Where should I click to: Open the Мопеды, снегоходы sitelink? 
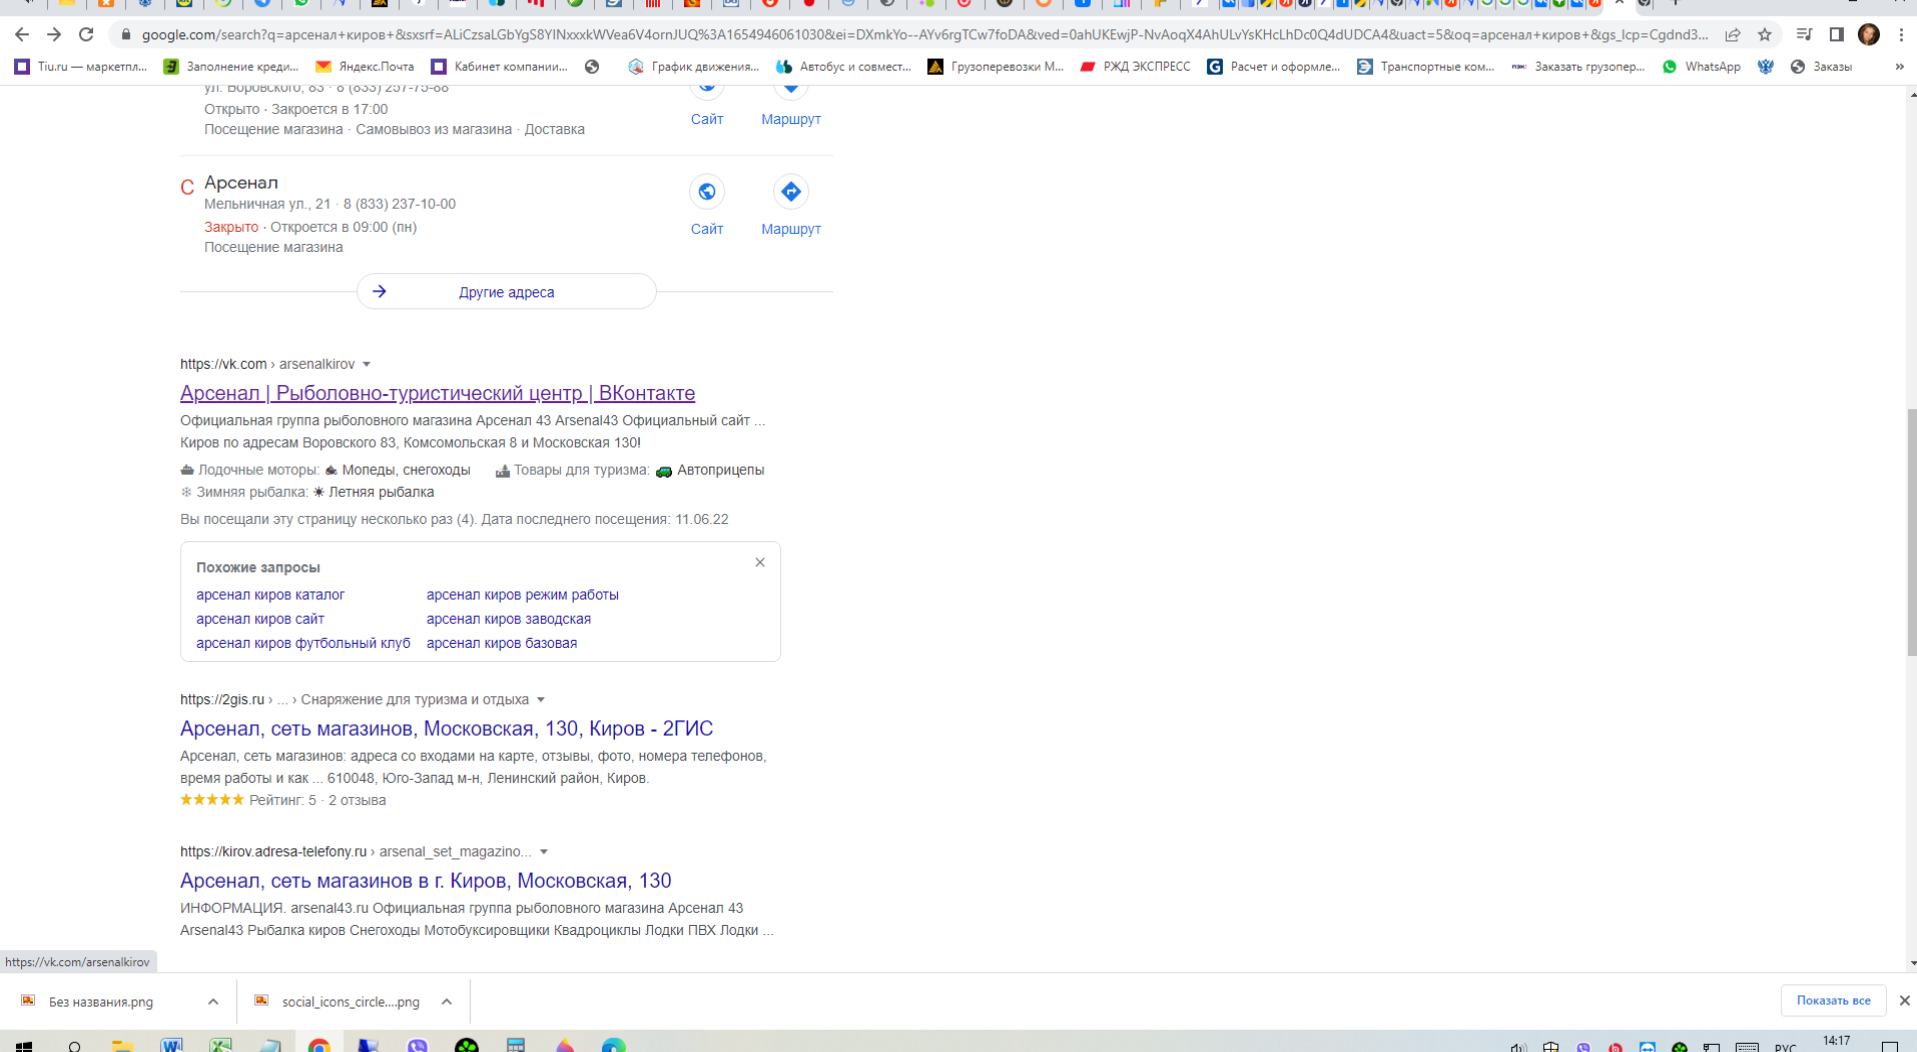coord(406,470)
